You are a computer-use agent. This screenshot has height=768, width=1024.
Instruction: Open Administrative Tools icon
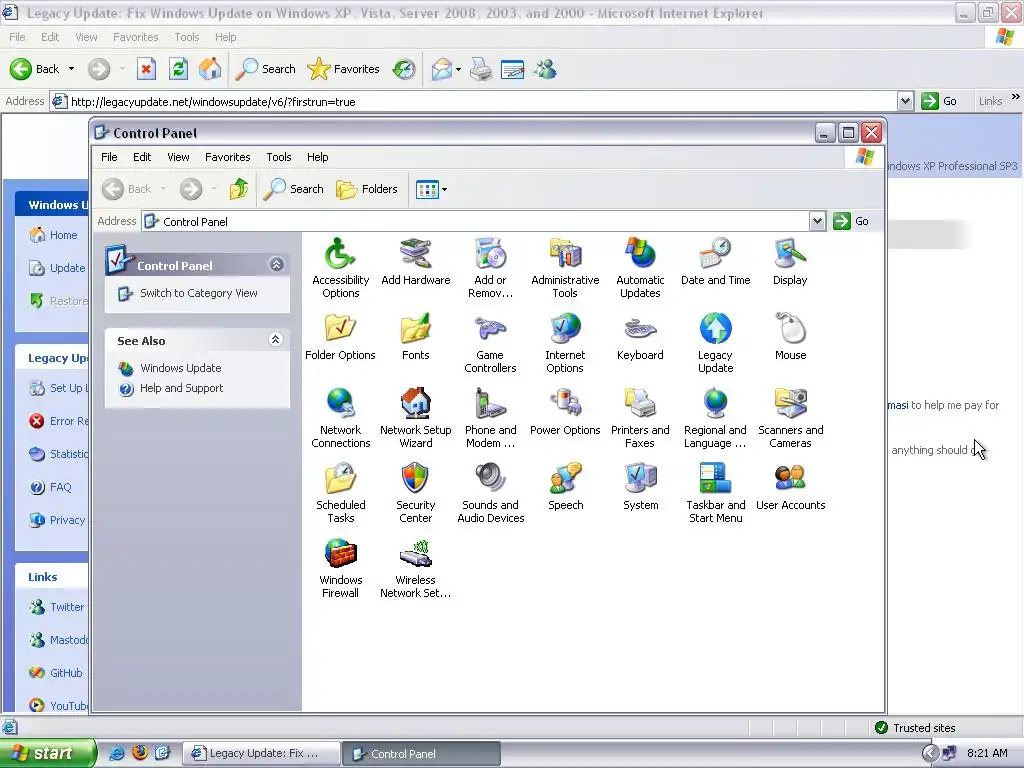click(x=565, y=268)
